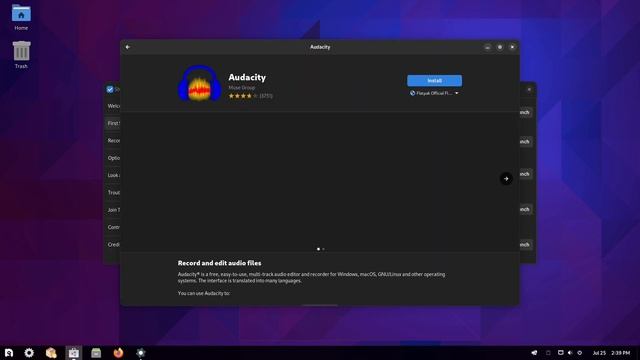
Task: Select the Troub... item in background sidebar
Action: (113, 193)
